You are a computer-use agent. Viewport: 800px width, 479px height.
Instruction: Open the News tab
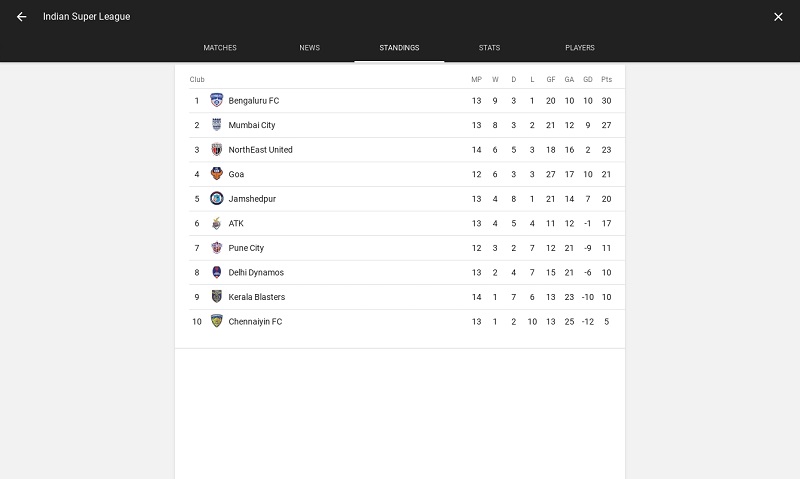click(310, 47)
